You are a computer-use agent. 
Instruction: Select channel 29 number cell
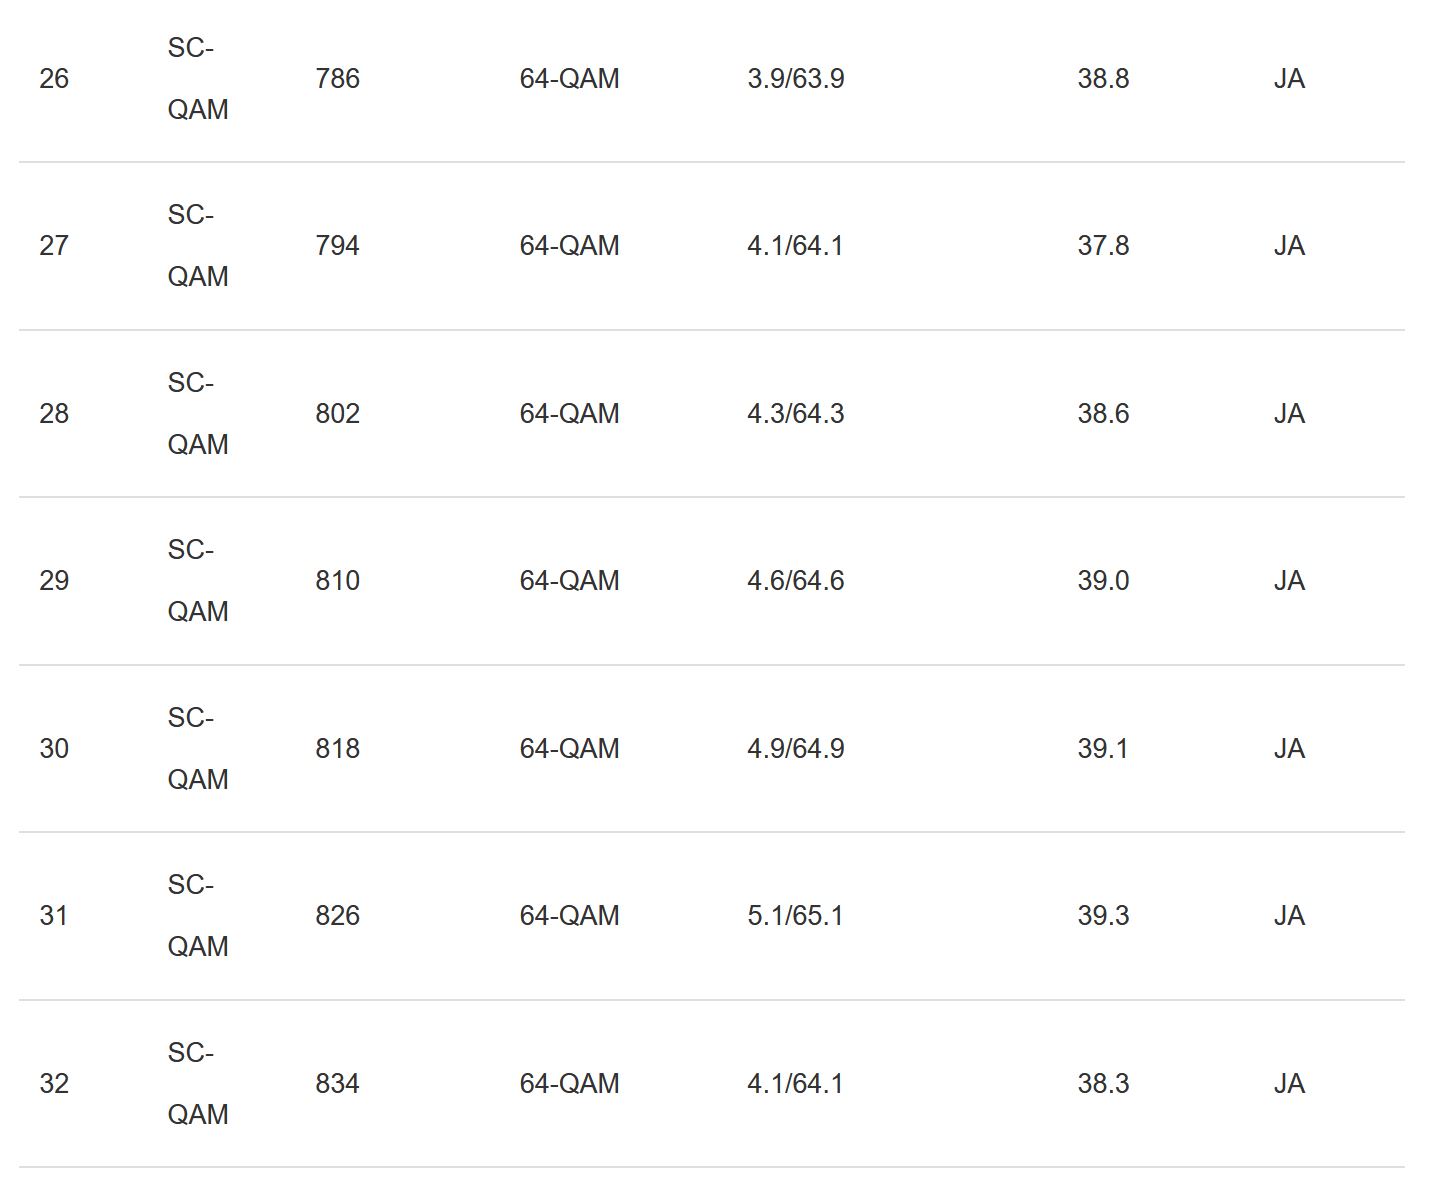(54, 581)
